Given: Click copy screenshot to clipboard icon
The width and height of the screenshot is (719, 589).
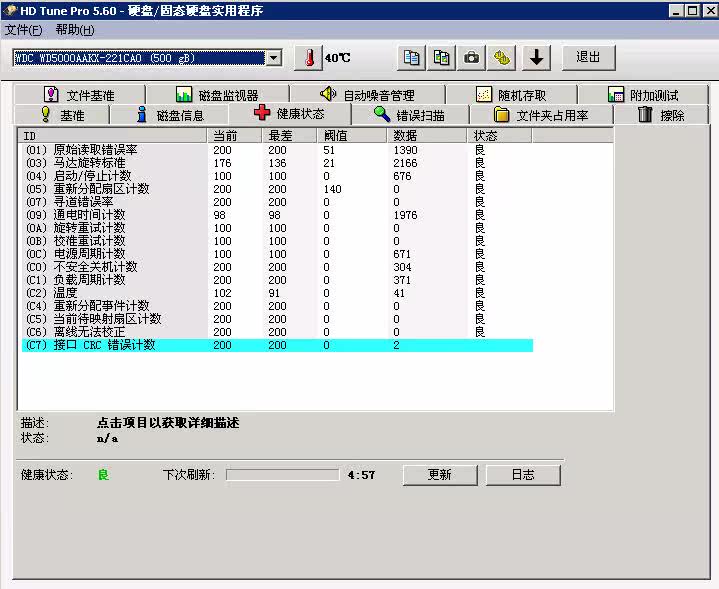Looking at the screenshot, I should tap(441, 58).
